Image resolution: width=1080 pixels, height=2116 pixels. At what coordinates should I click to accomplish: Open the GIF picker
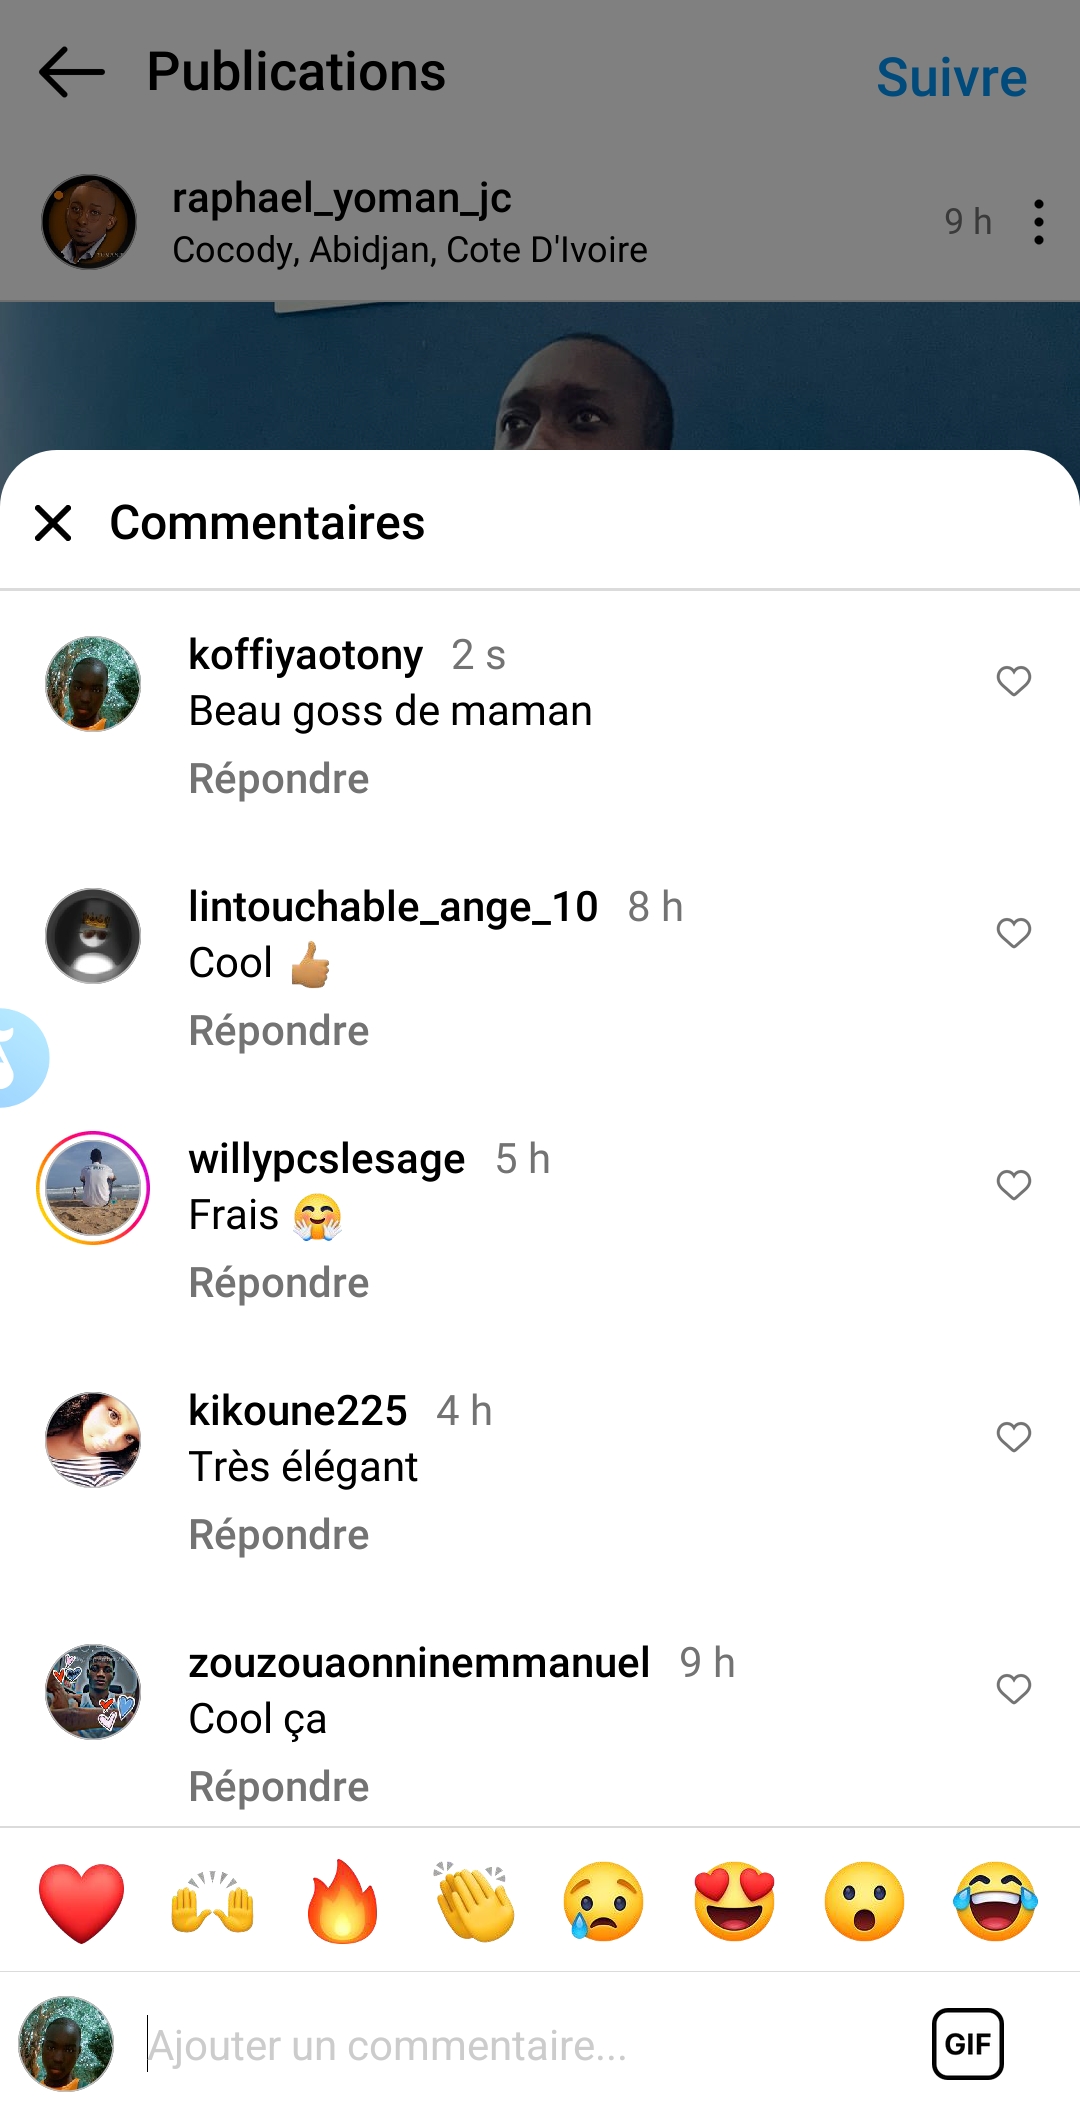point(967,2044)
